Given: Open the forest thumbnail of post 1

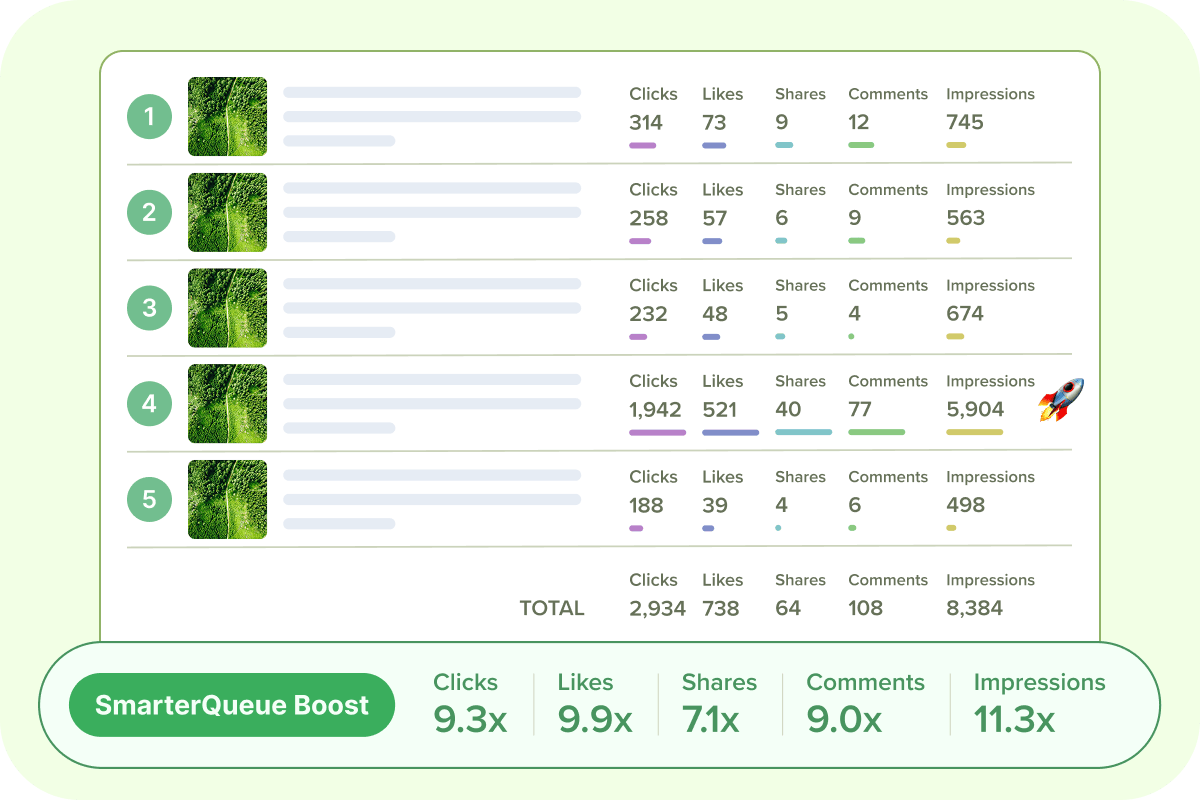Looking at the screenshot, I should coord(228,117).
